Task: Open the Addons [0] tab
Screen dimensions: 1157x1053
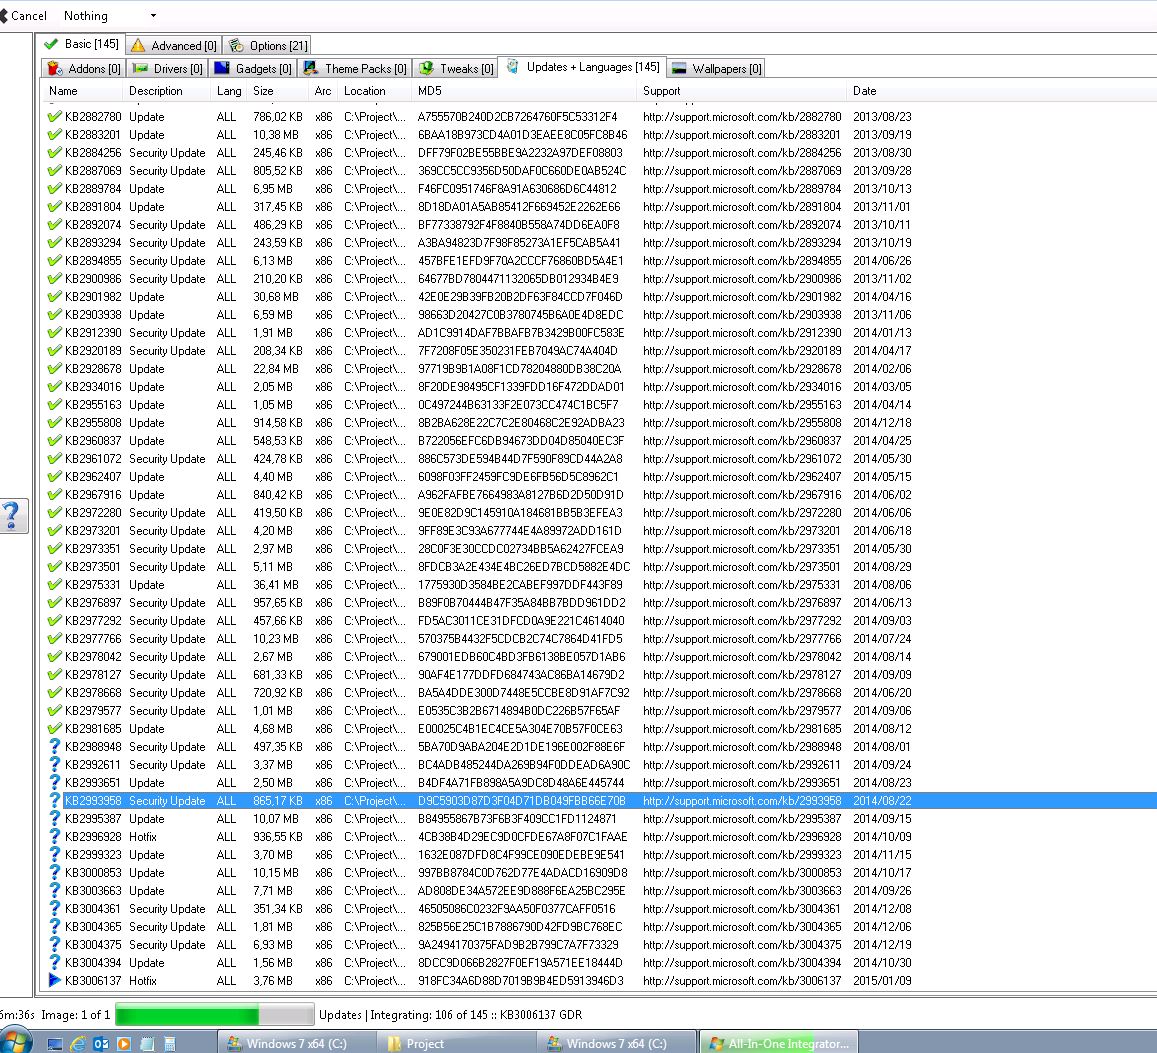Action: [x=83, y=69]
